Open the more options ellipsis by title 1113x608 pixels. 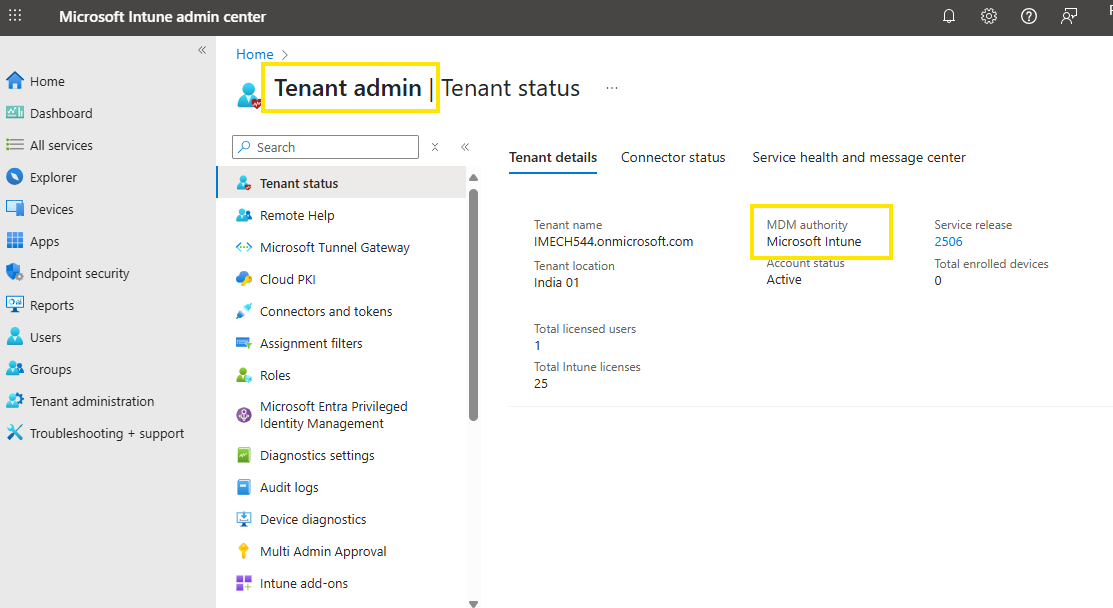tap(612, 88)
